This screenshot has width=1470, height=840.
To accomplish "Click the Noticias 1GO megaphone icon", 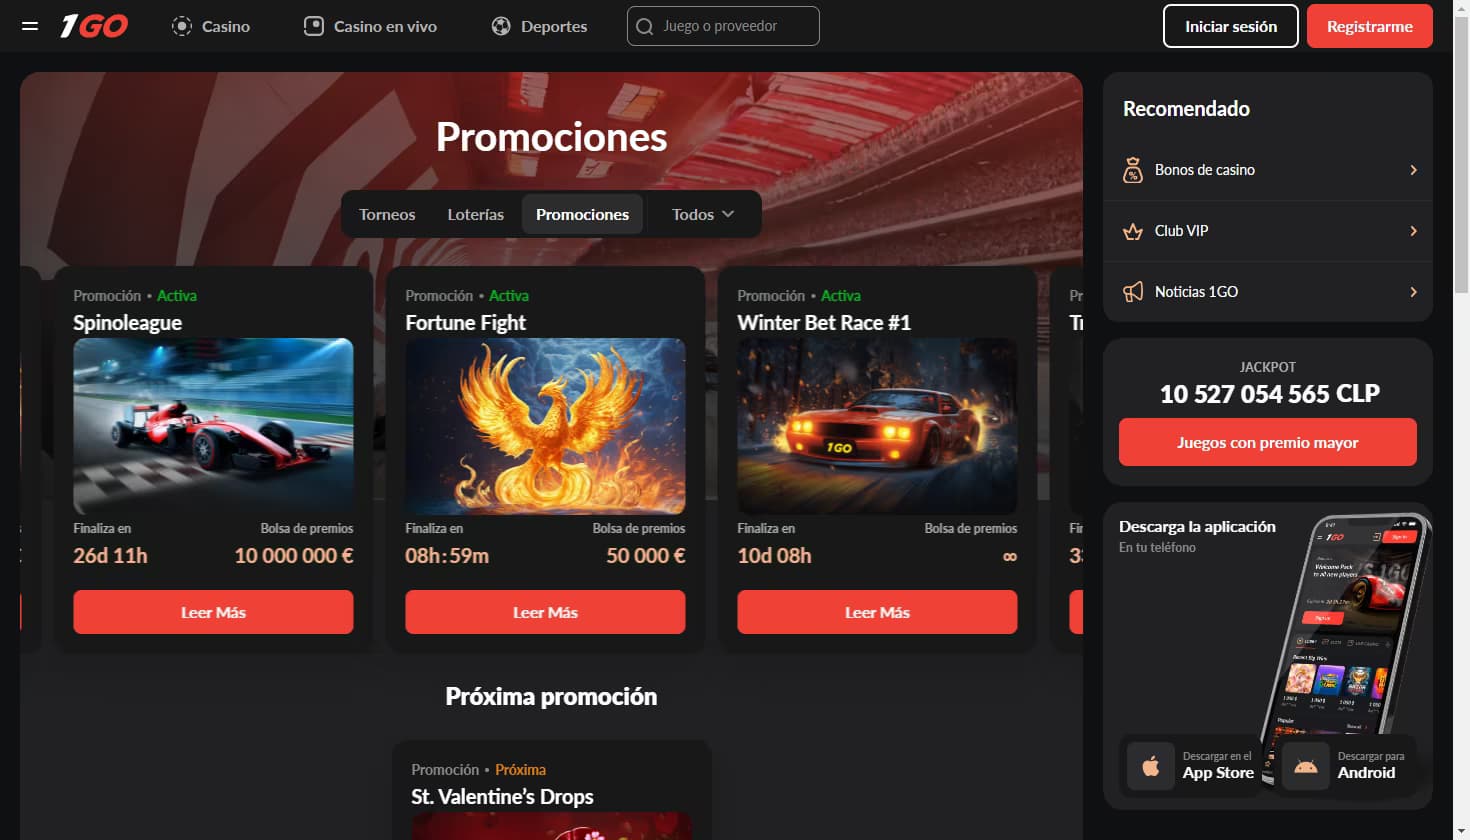I will (1133, 292).
